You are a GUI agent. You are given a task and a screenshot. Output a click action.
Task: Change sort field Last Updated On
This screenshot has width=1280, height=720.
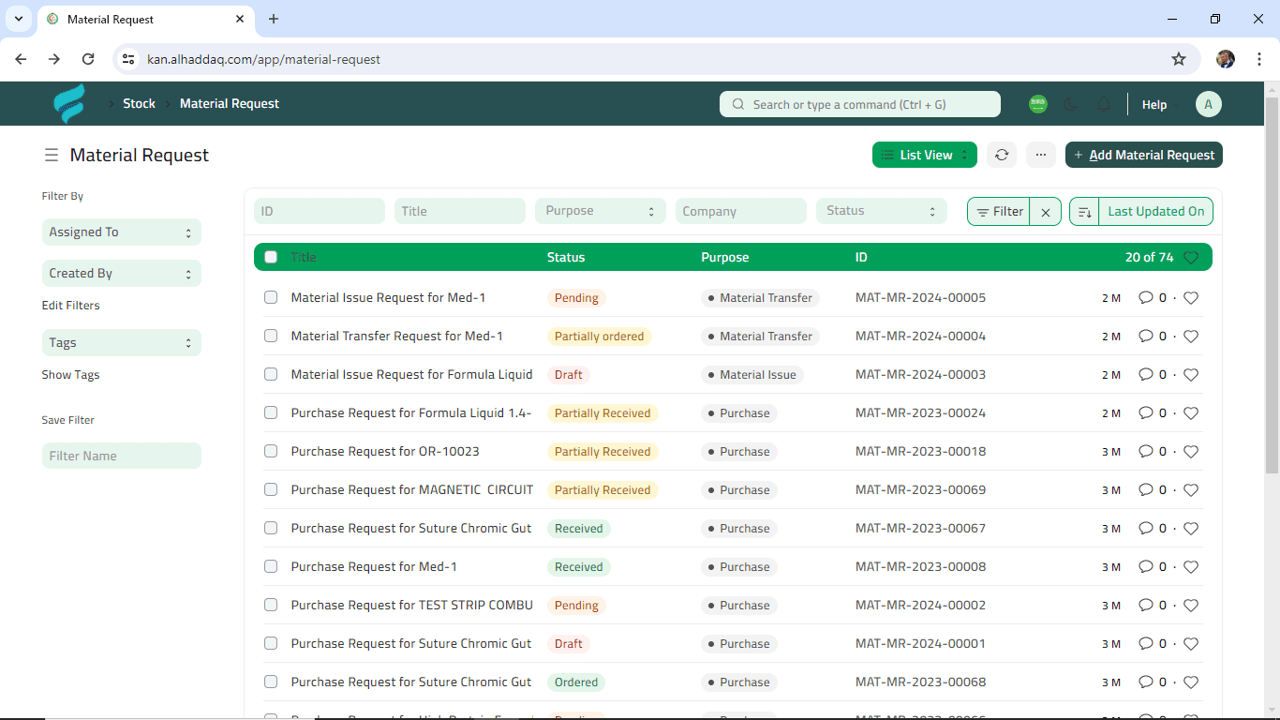(x=1156, y=212)
